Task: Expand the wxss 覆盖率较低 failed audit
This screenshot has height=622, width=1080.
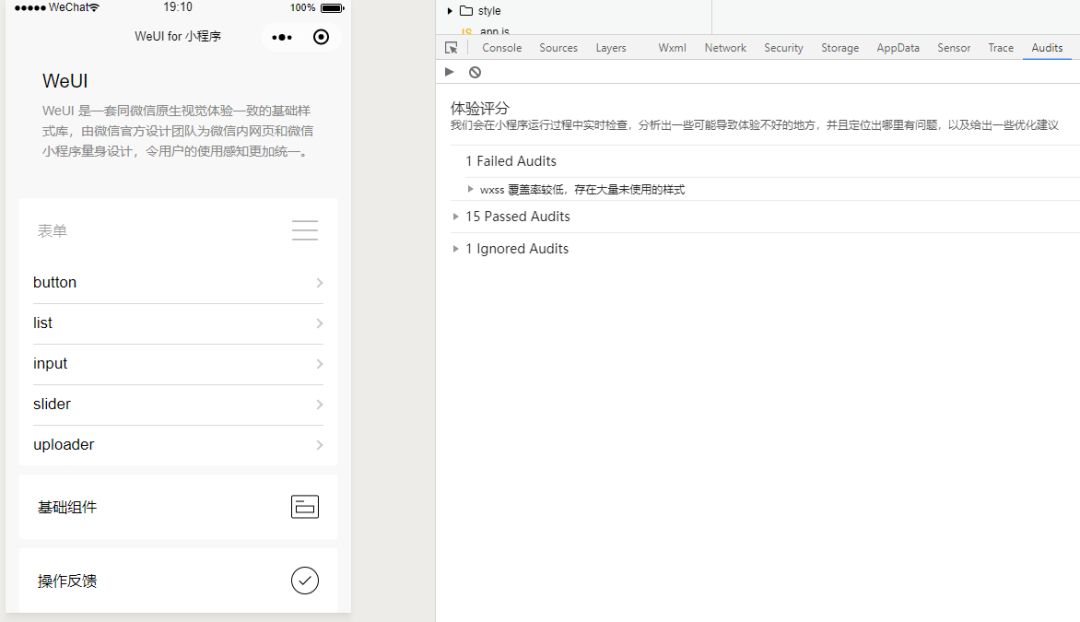Action: point(470,189)
